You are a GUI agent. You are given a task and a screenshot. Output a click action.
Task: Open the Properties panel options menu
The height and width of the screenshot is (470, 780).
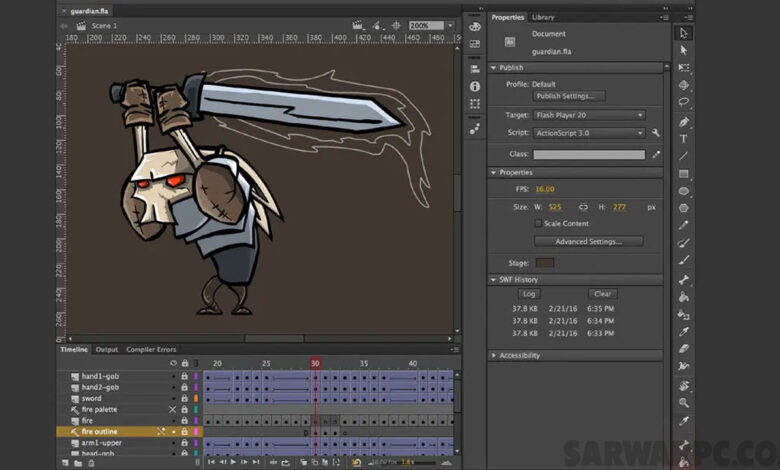(x=665, y=17)
